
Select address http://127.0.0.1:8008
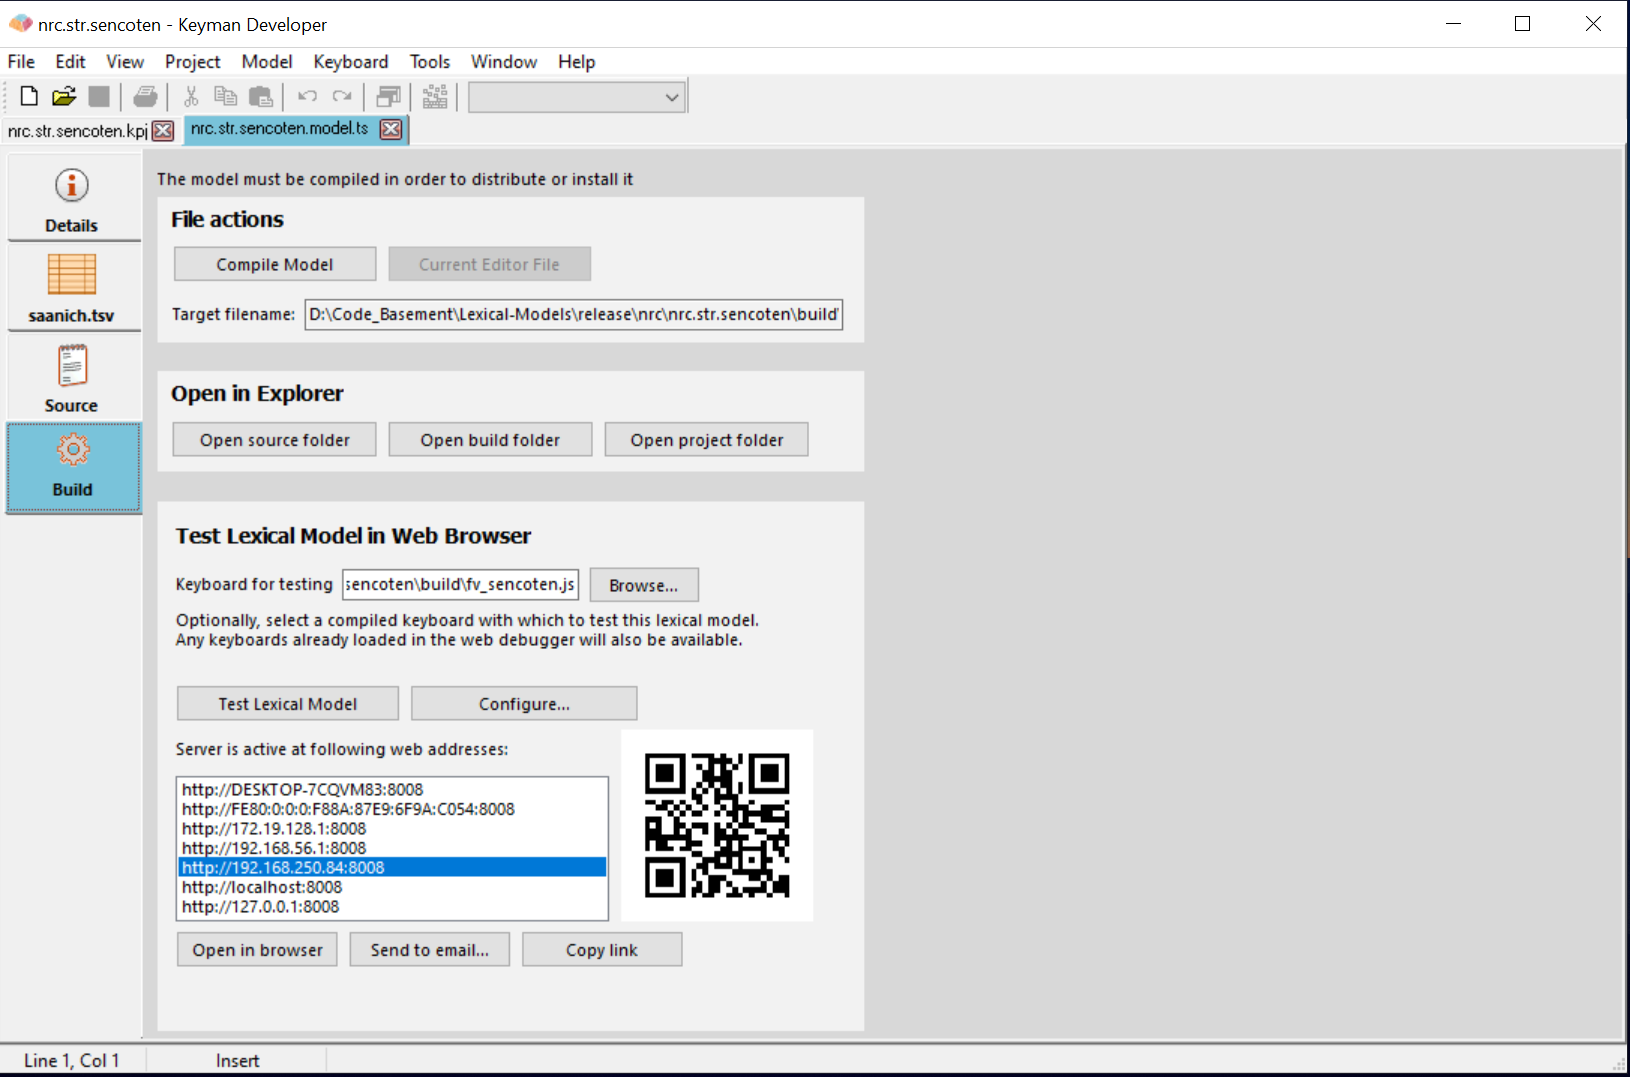(x=392, y=906)
